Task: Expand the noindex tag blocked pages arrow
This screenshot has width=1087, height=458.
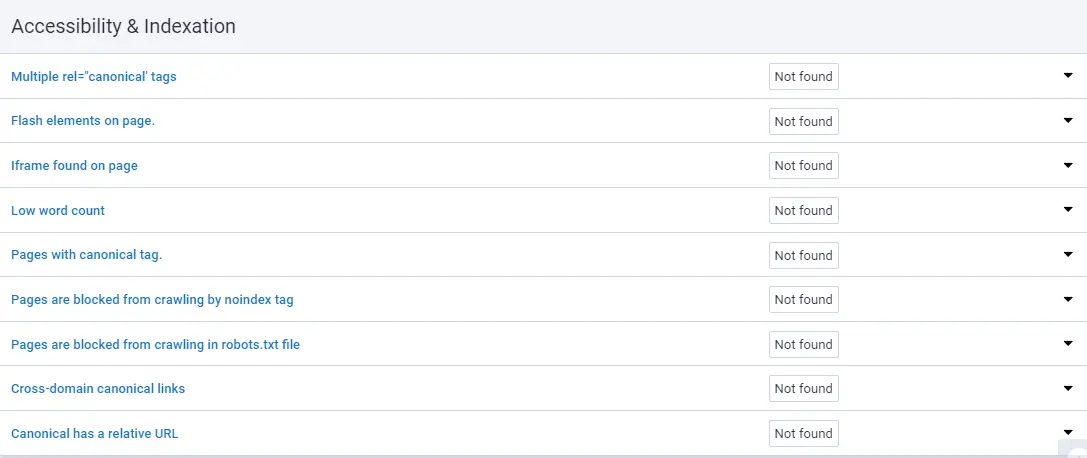Action: pos(1067,299)
